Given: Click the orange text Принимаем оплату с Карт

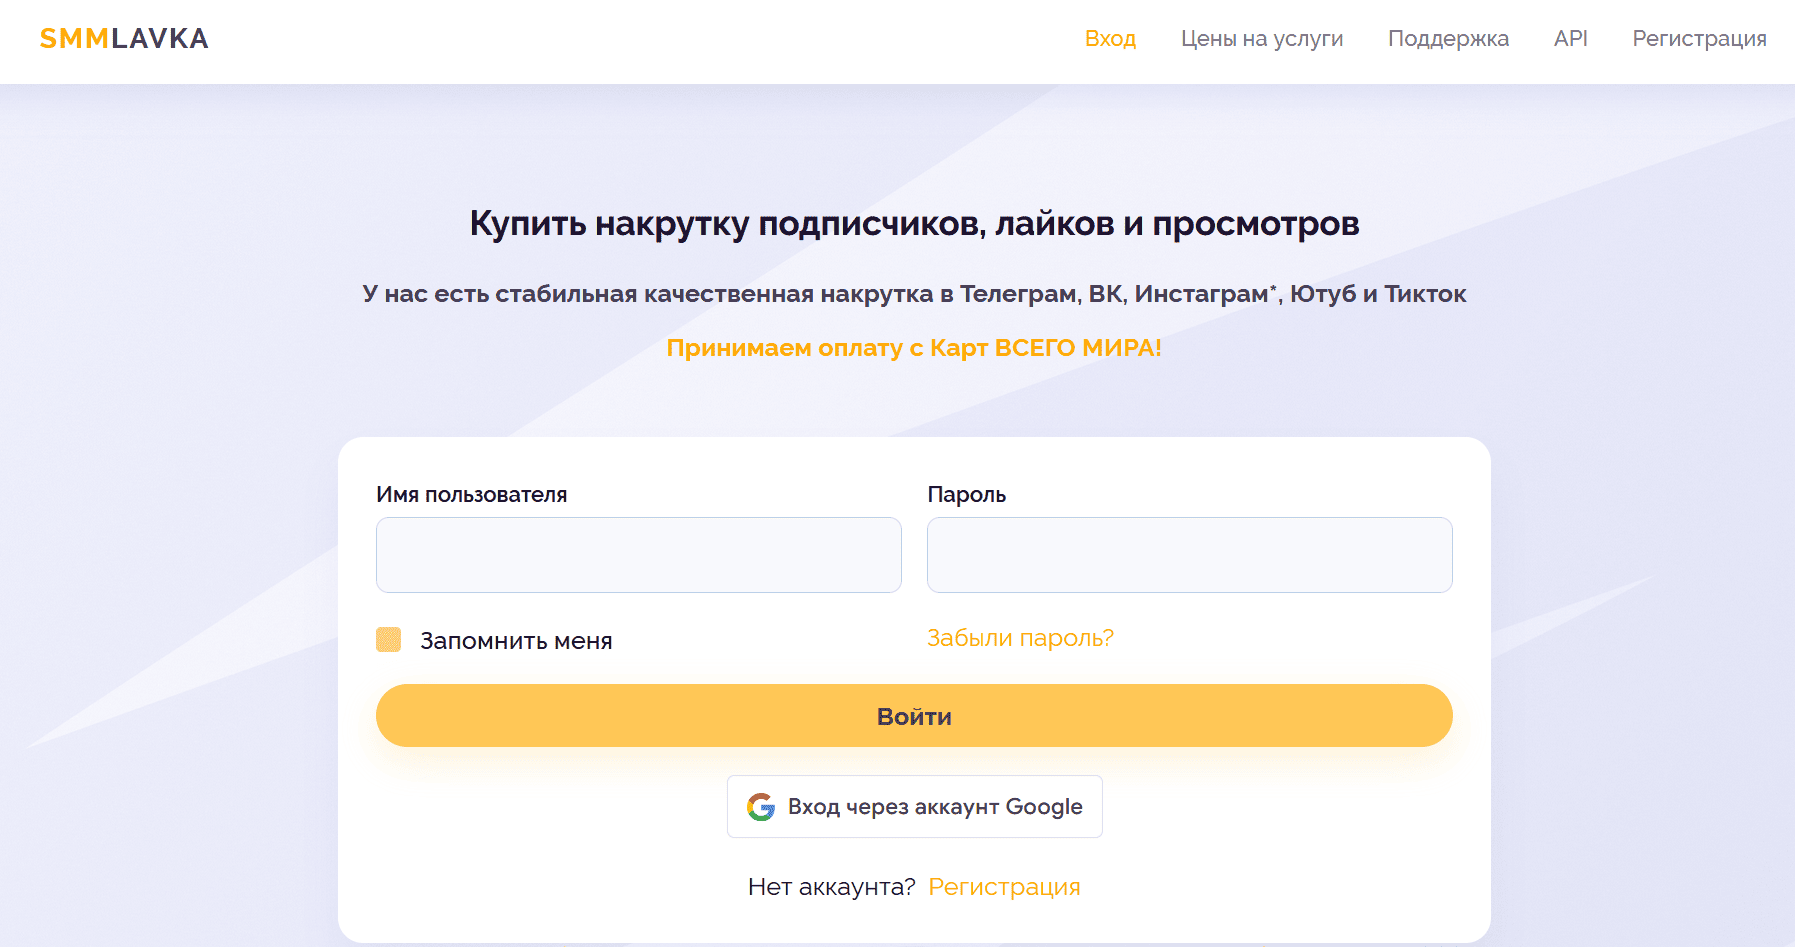Looking at the screenshot, I should coord(914,348).
